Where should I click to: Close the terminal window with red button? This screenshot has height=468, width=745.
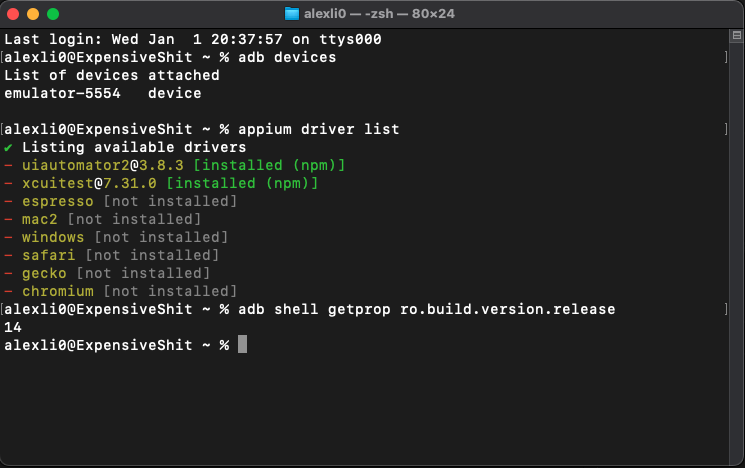pyautogui.click(x=13, y=14)
